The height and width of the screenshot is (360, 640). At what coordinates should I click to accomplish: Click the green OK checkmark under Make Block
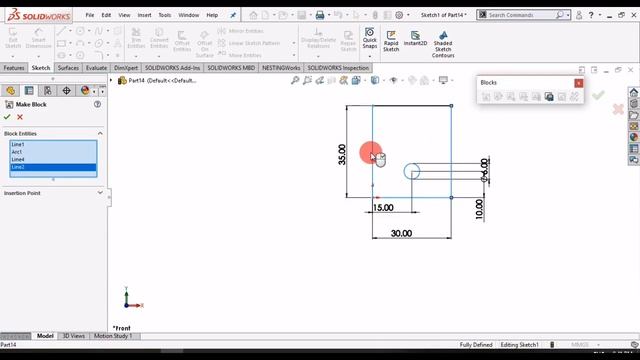point(7,117)
